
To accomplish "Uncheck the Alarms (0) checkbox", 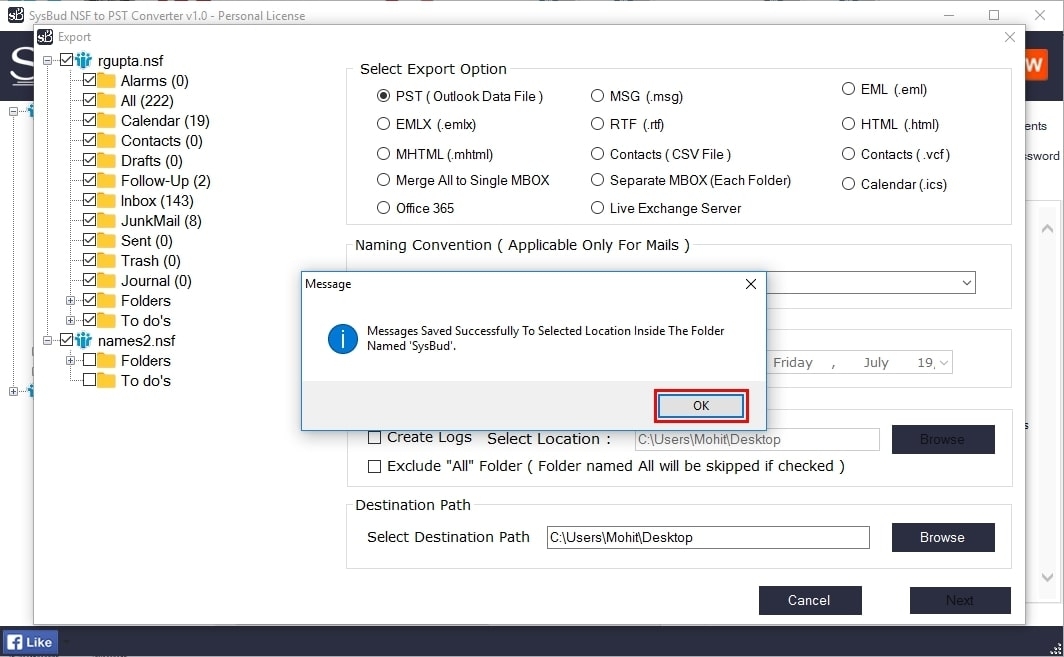I will click(x=89, y=80).
